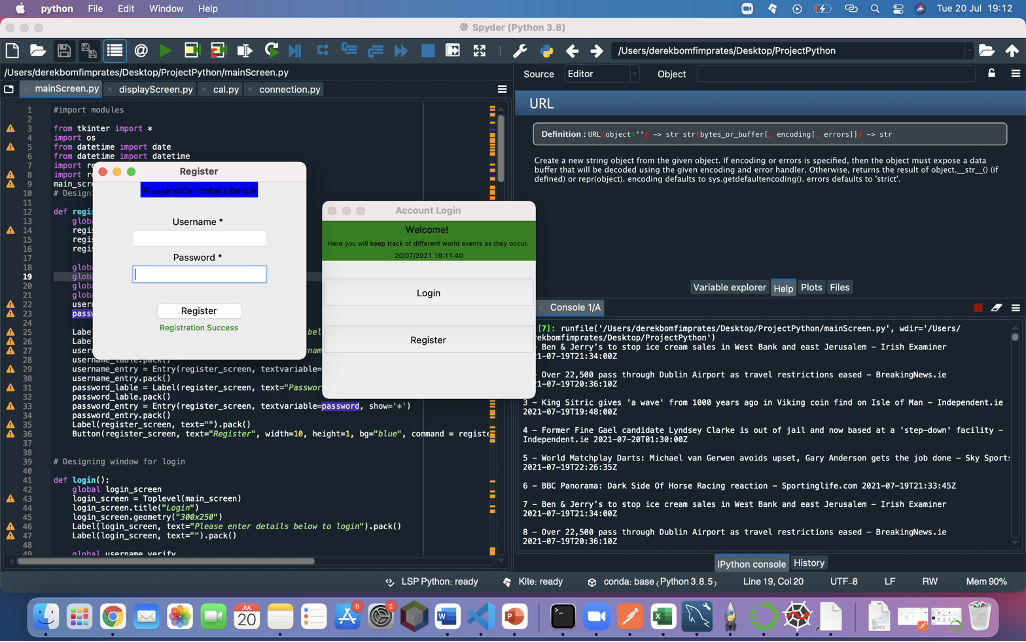The image size is (1026, 642).
Task: Click Register button in Register window
Action: coord(199,311)
